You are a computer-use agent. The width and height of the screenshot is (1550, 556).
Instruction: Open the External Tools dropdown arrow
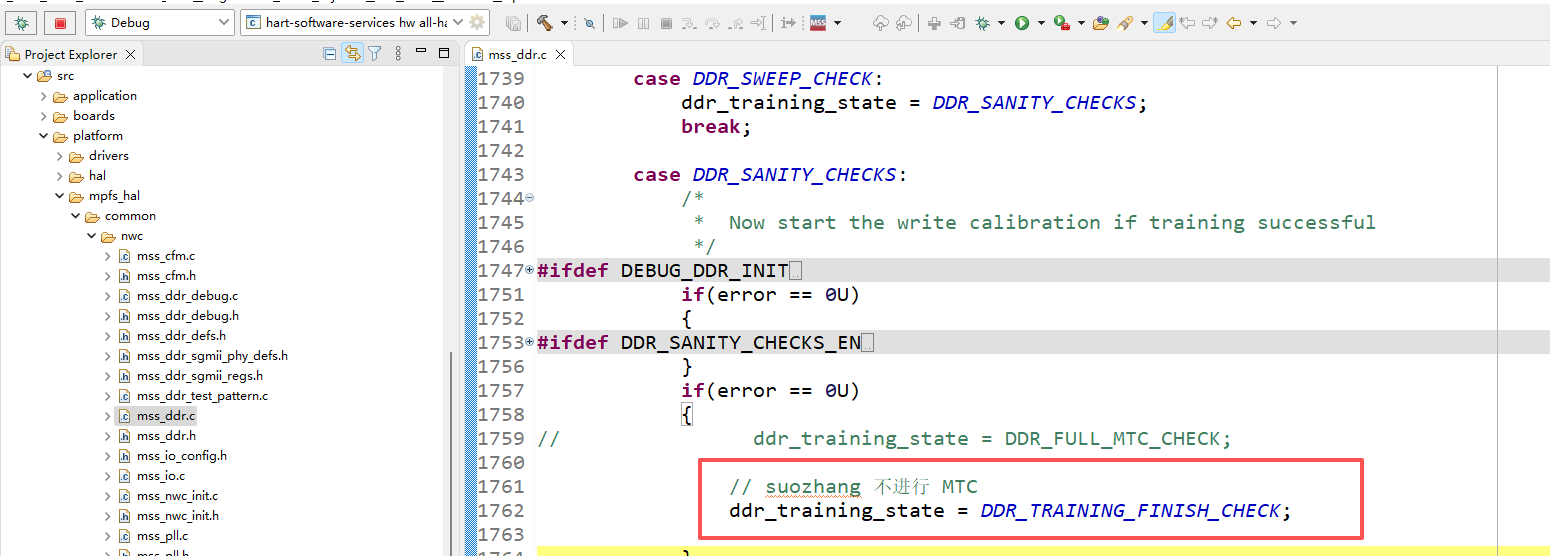pos(1081,23)
